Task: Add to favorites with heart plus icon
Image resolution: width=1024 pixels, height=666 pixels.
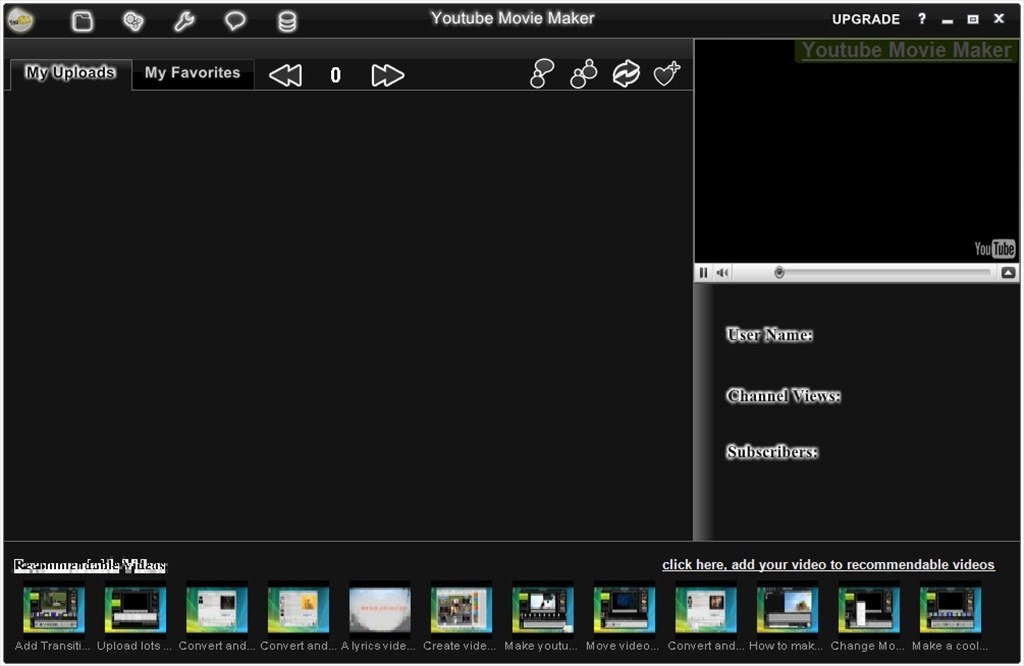Action: click(x=667, y=74)
